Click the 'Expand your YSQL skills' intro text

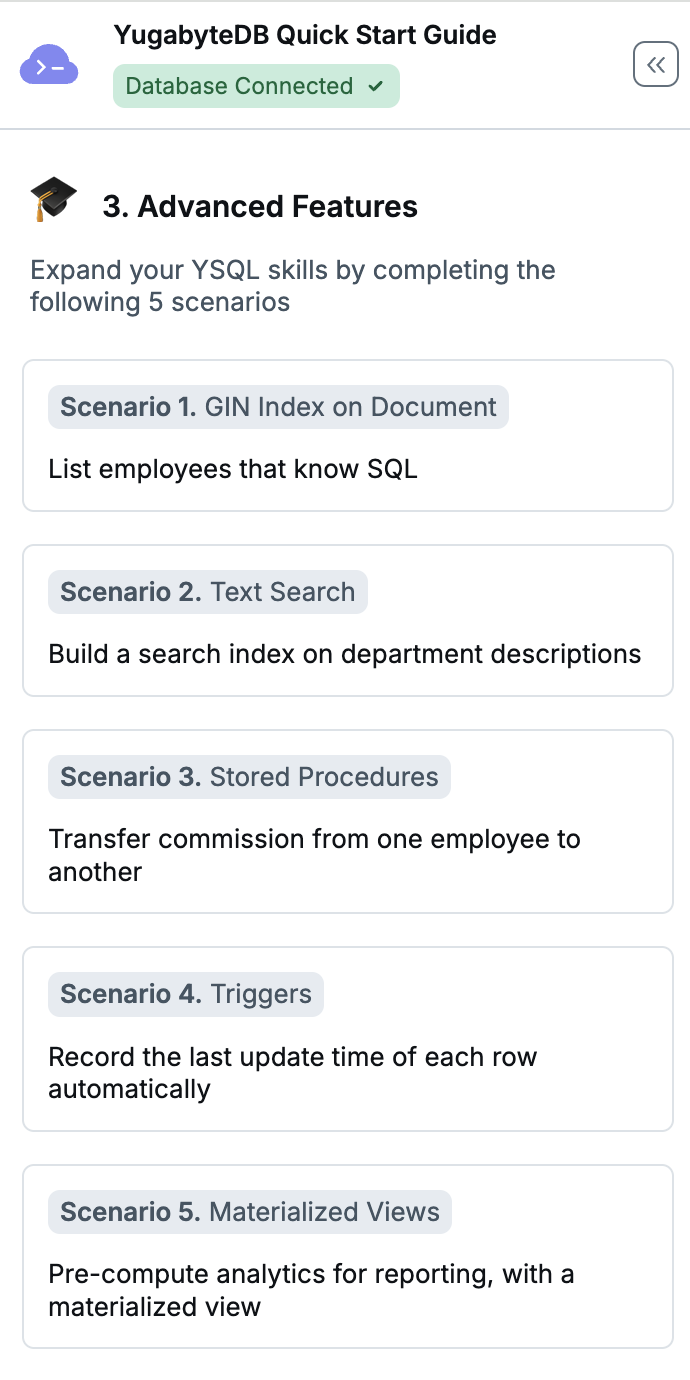(x=293, y=286)
